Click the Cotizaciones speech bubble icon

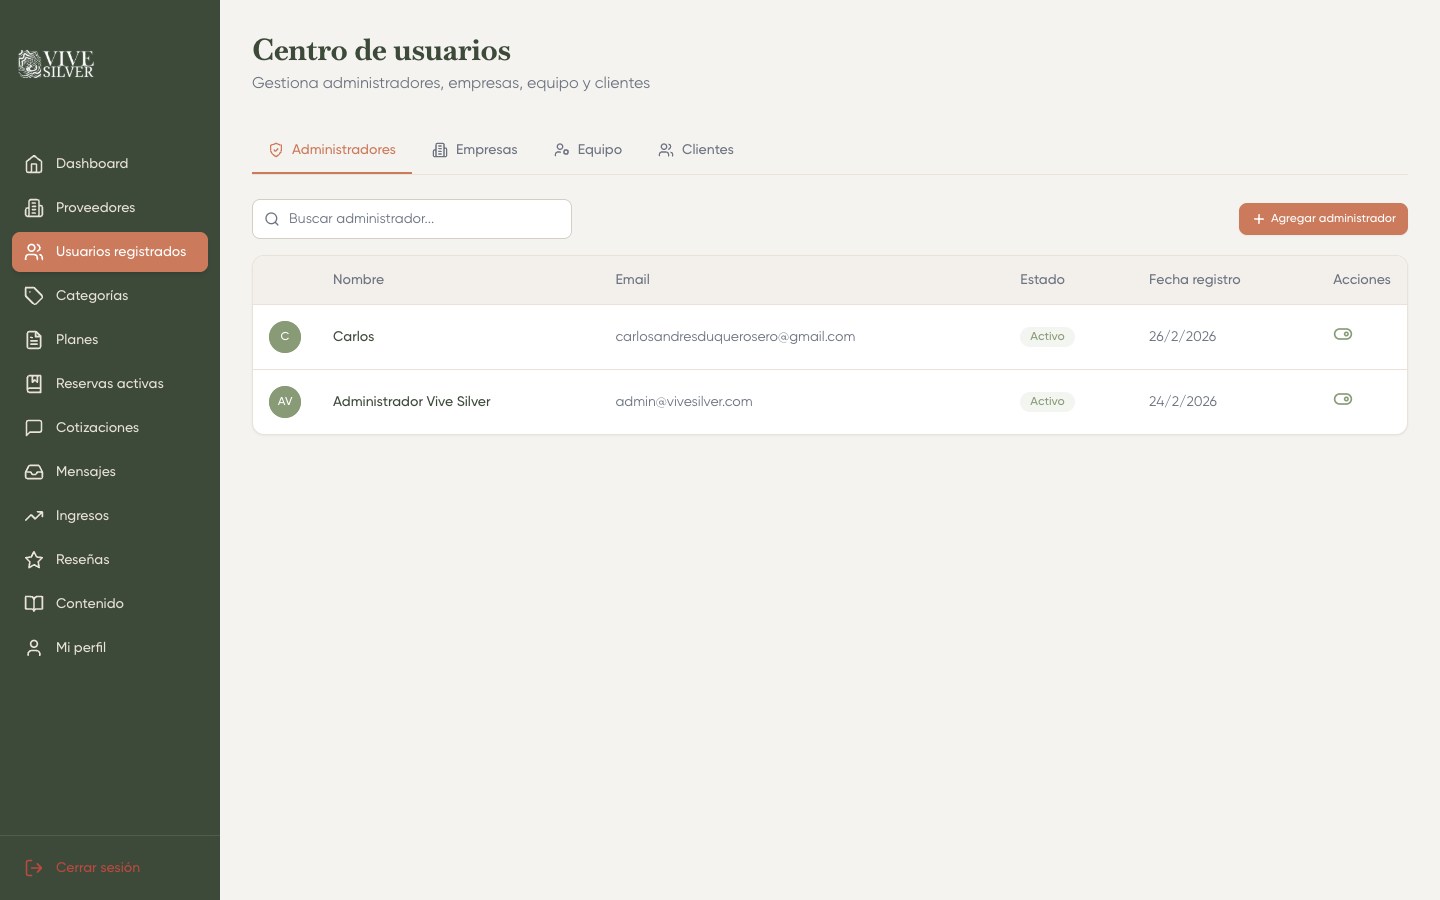click(34, 427)
